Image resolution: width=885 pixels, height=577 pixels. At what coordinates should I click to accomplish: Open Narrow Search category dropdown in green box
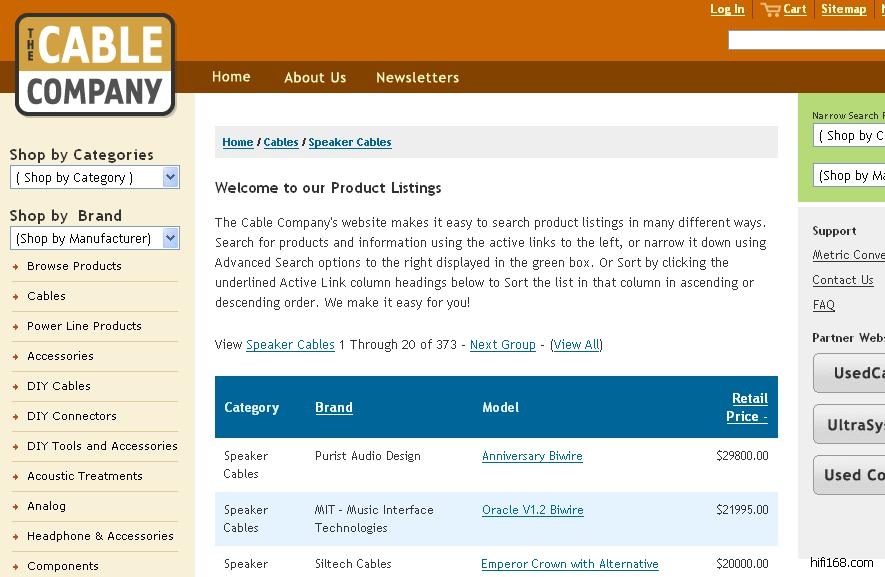coord(850,135)
